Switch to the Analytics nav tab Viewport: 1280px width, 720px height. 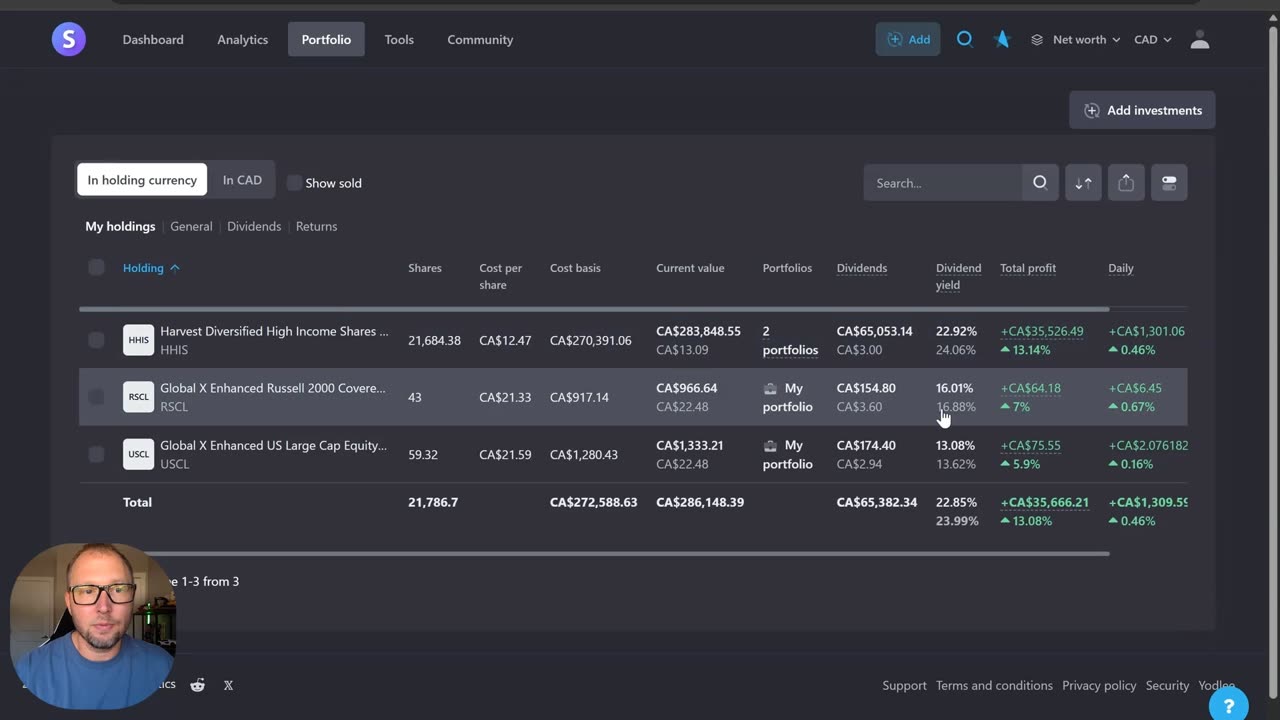(x=242, y=39)
